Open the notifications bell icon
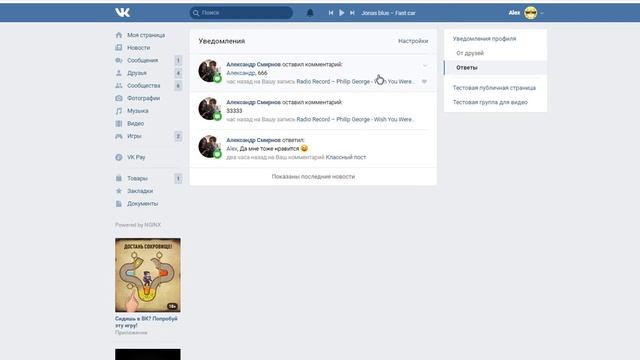This screenshot has height=360, width=640. (310, 13)
